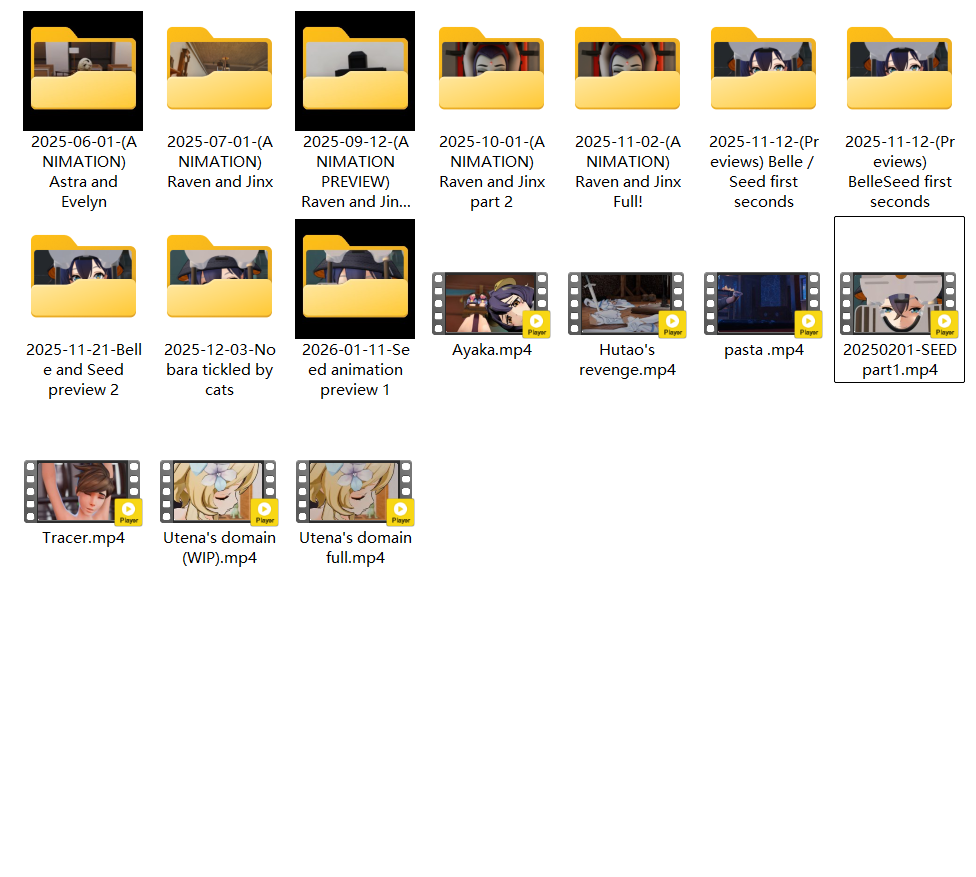Select the Belle and Seed preview 2 folder
This screenshot has width=976, height=877.
(x=83, y=278)
